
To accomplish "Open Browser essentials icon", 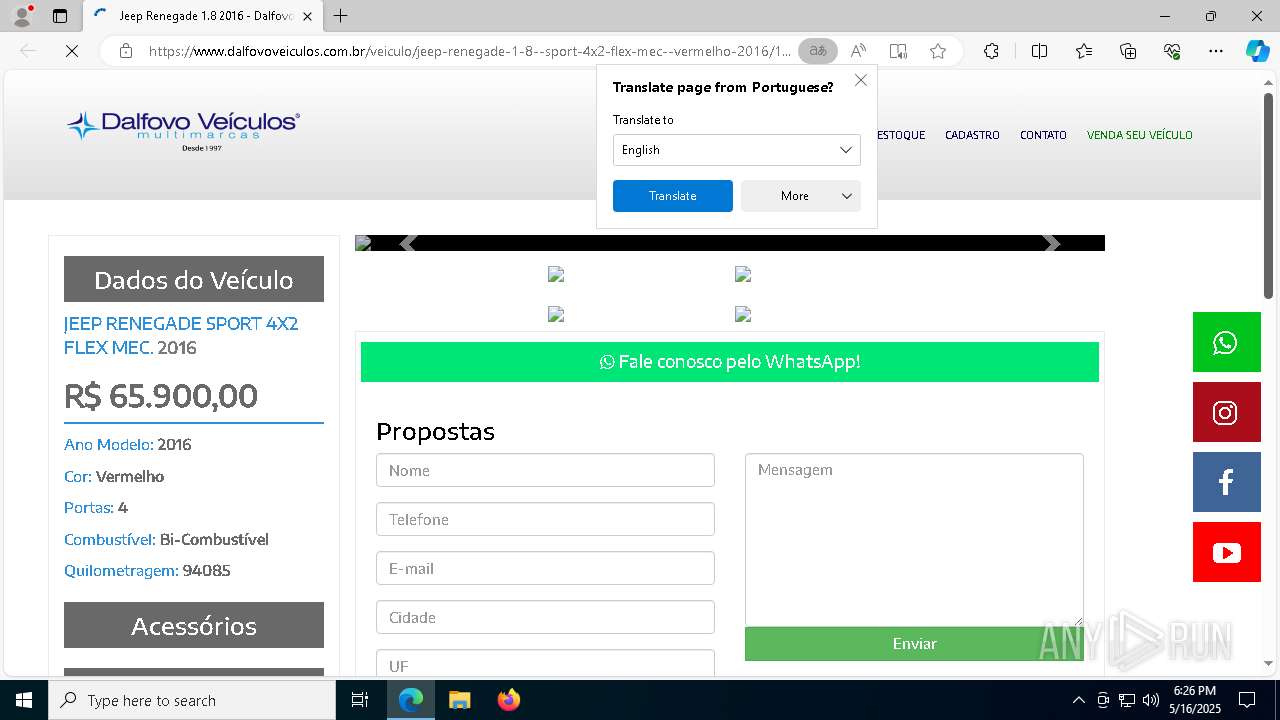I will tap(1172, 51).
